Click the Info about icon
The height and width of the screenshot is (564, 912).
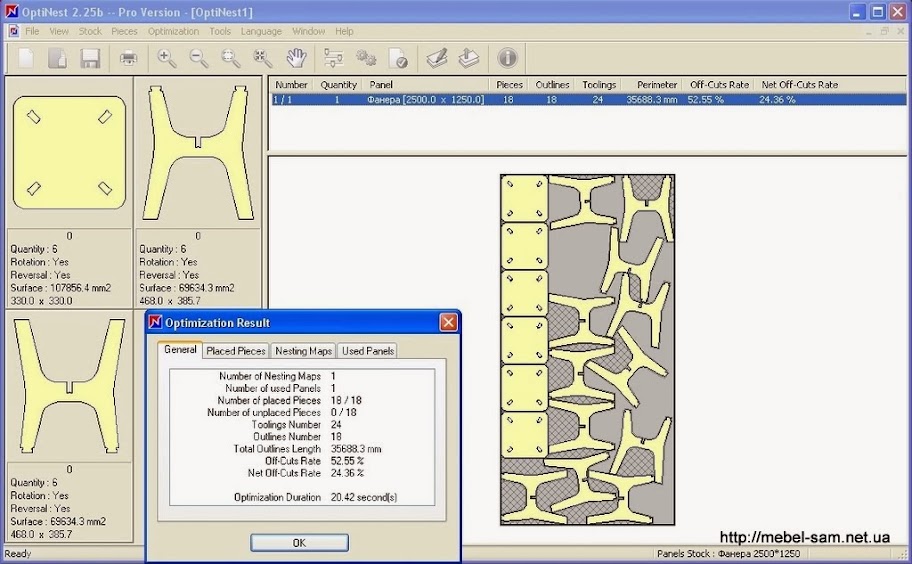[507, 58]
